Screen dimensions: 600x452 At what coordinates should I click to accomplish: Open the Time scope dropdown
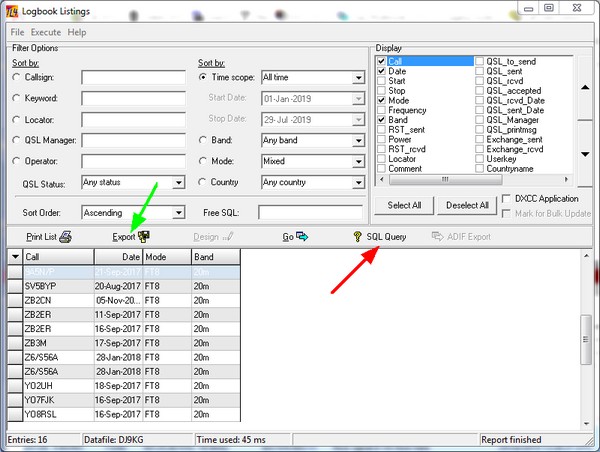coord(358,78)
